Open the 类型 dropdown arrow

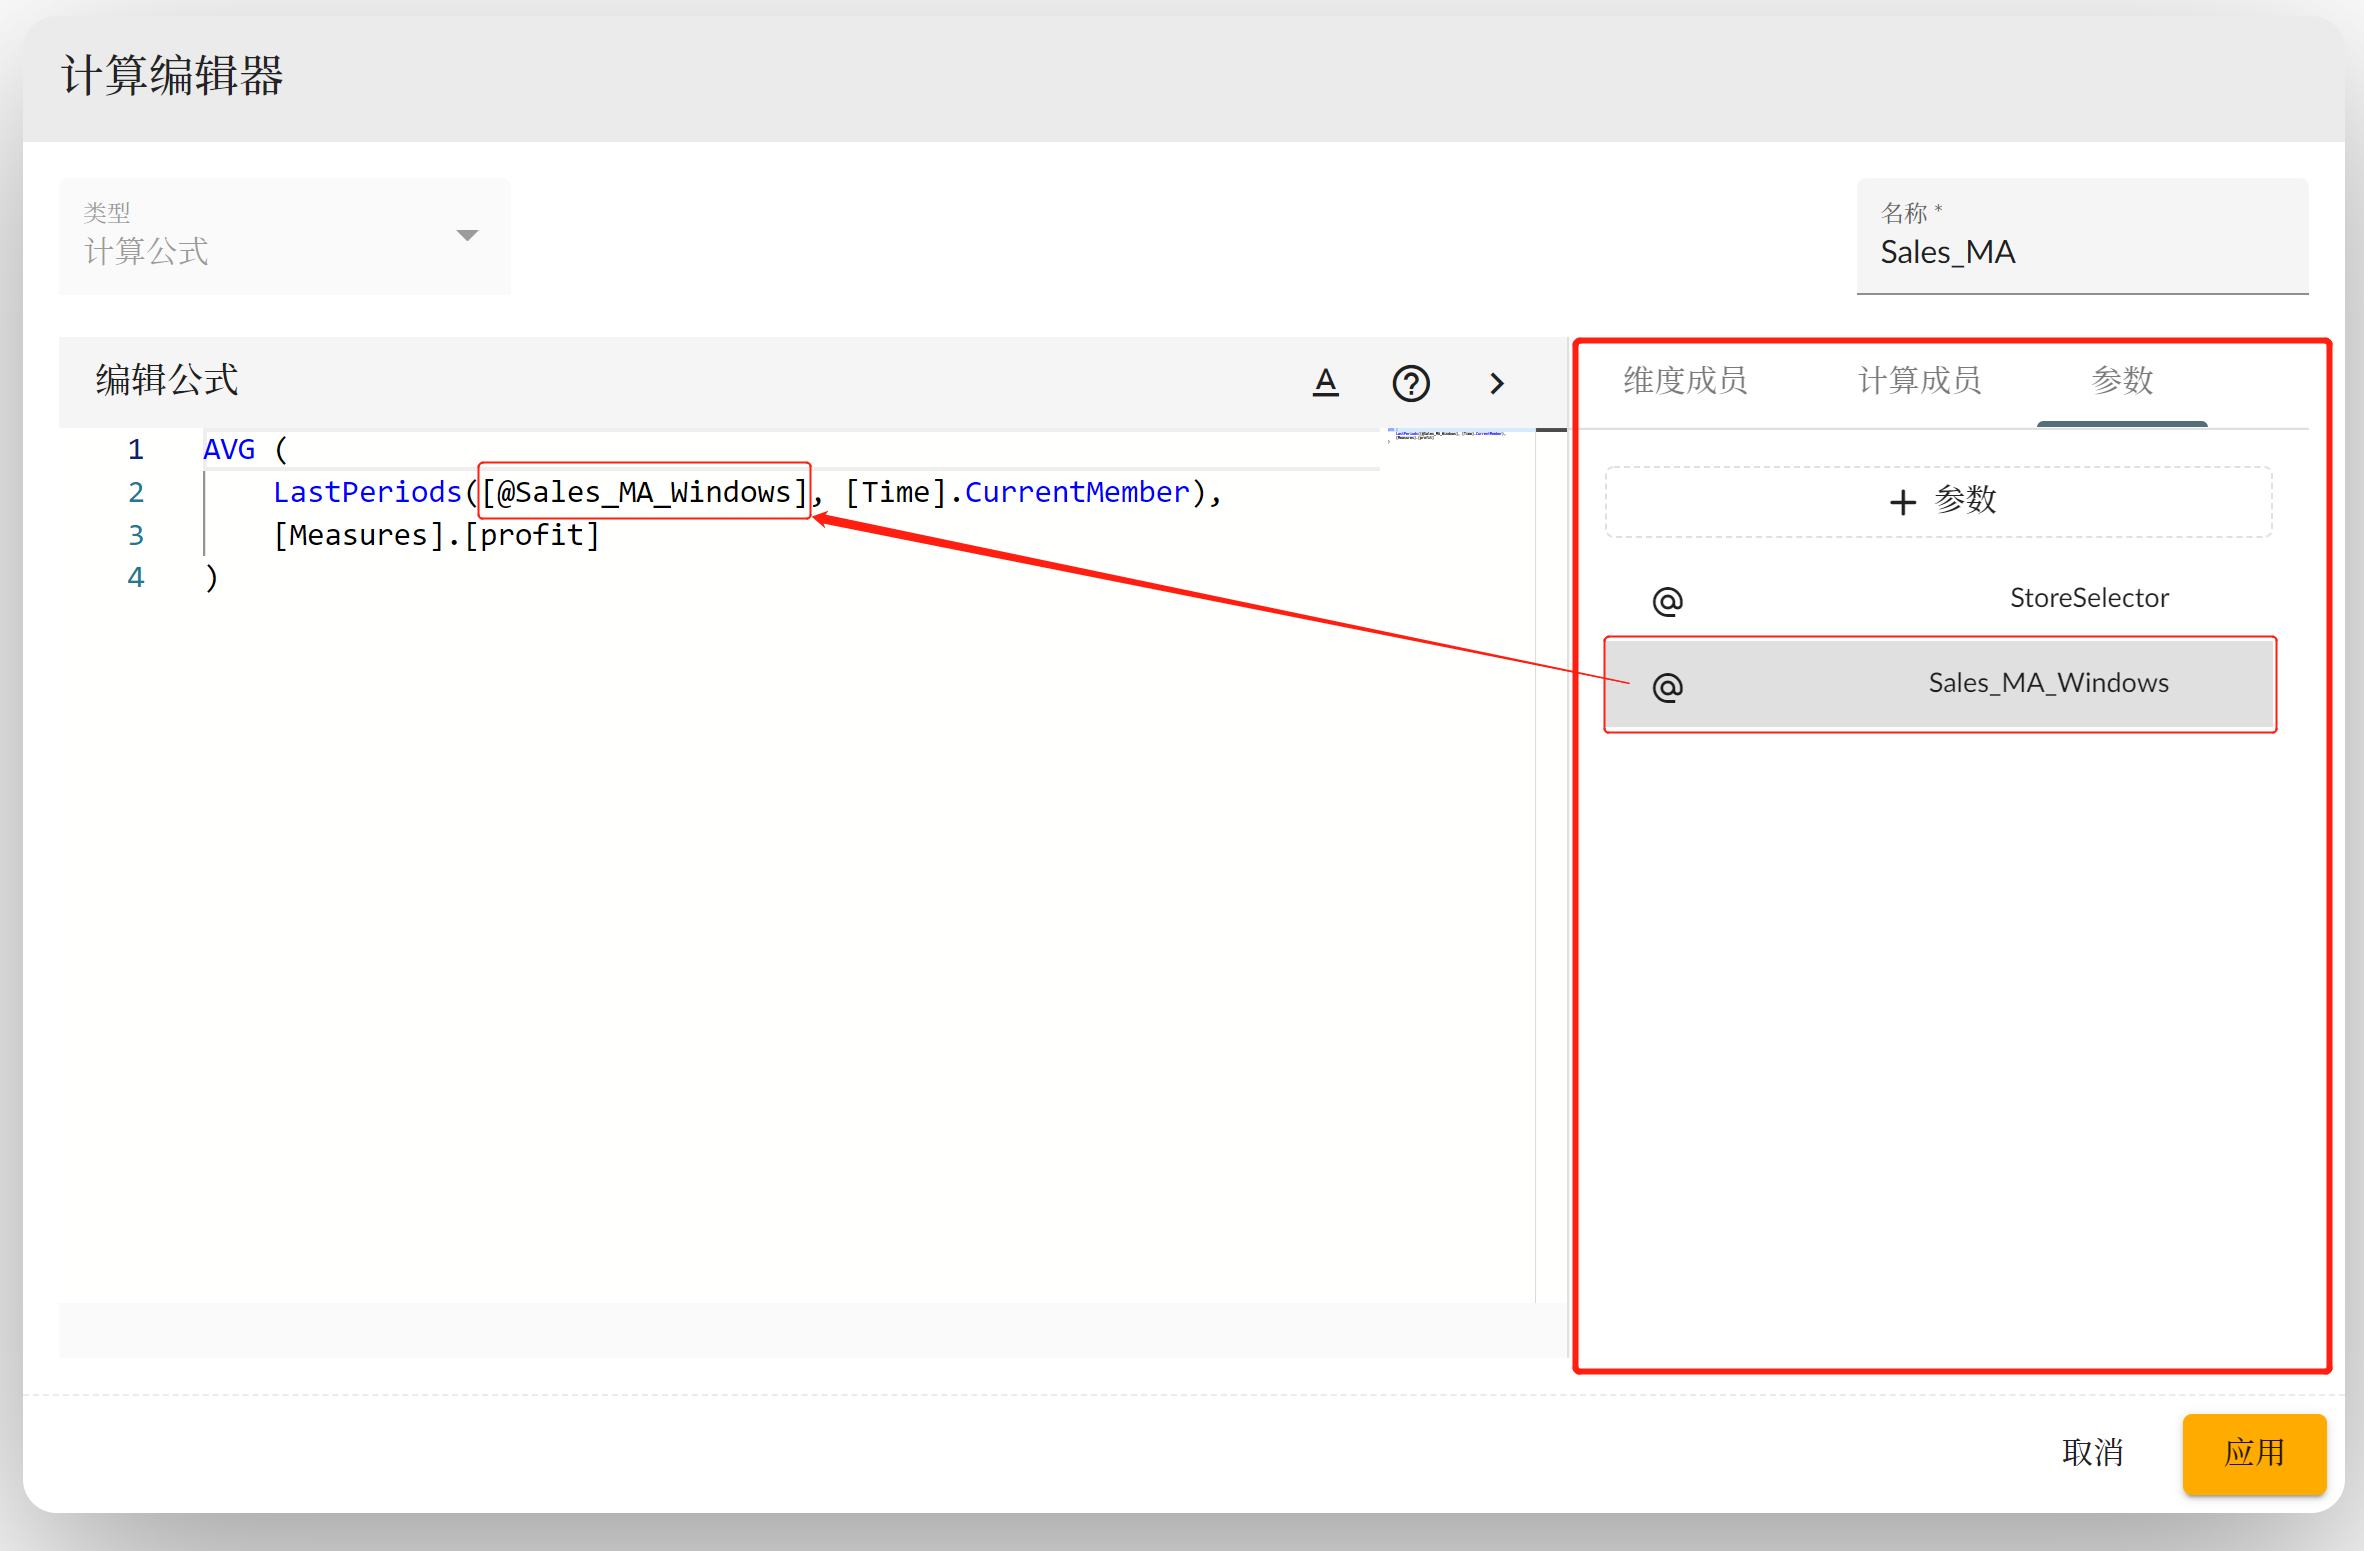(467, 236)
